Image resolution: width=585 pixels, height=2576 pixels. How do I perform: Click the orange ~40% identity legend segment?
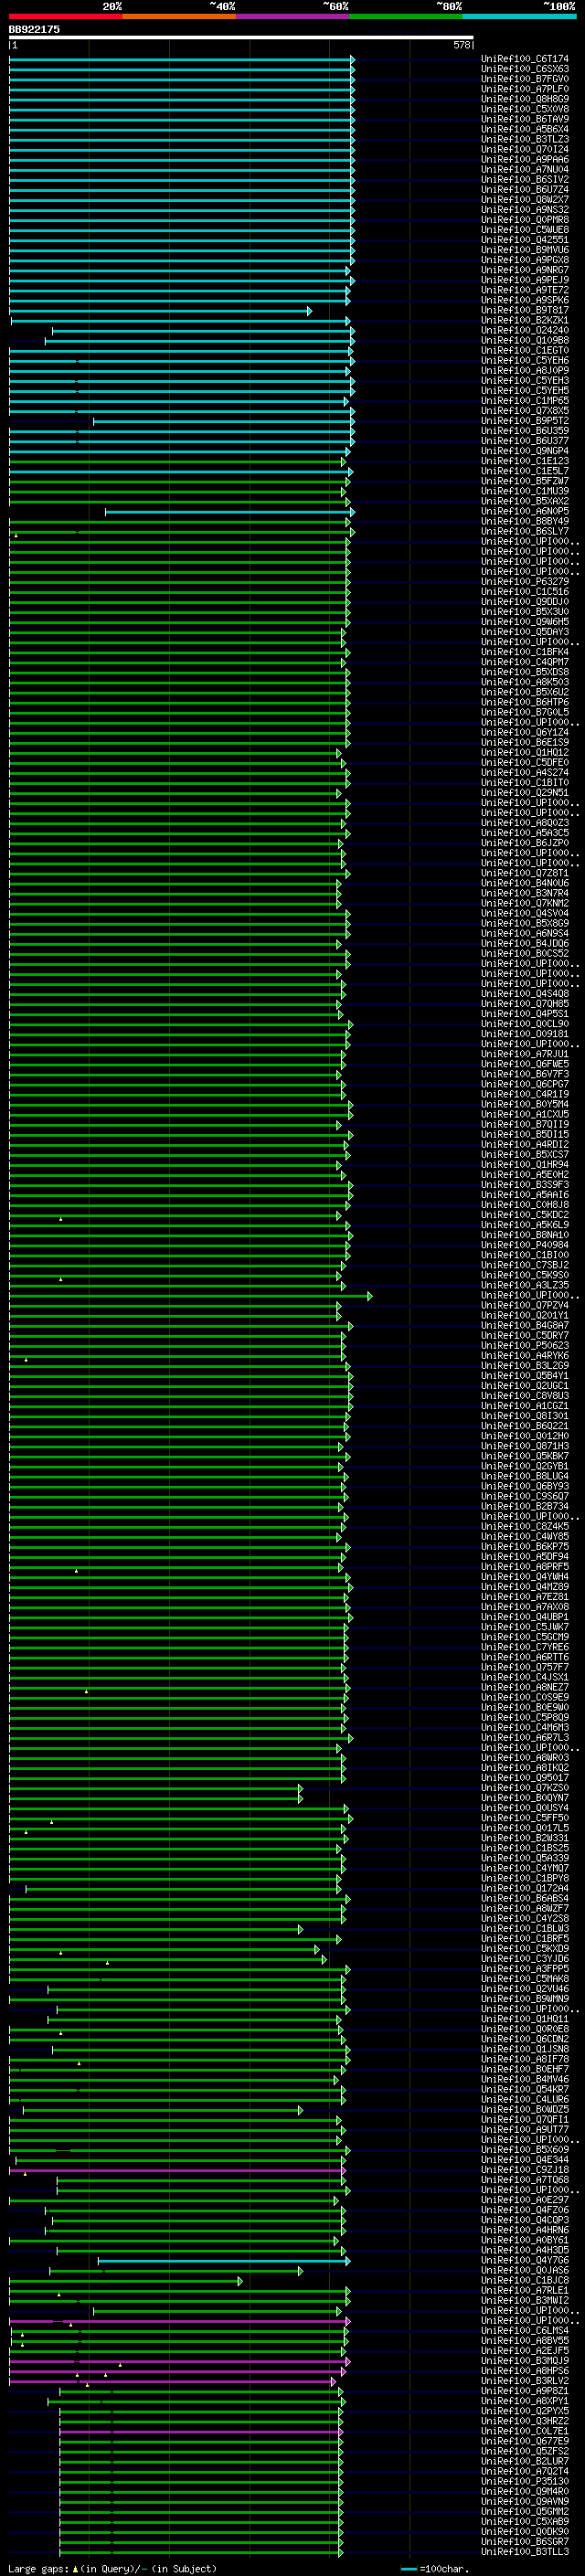179,17
